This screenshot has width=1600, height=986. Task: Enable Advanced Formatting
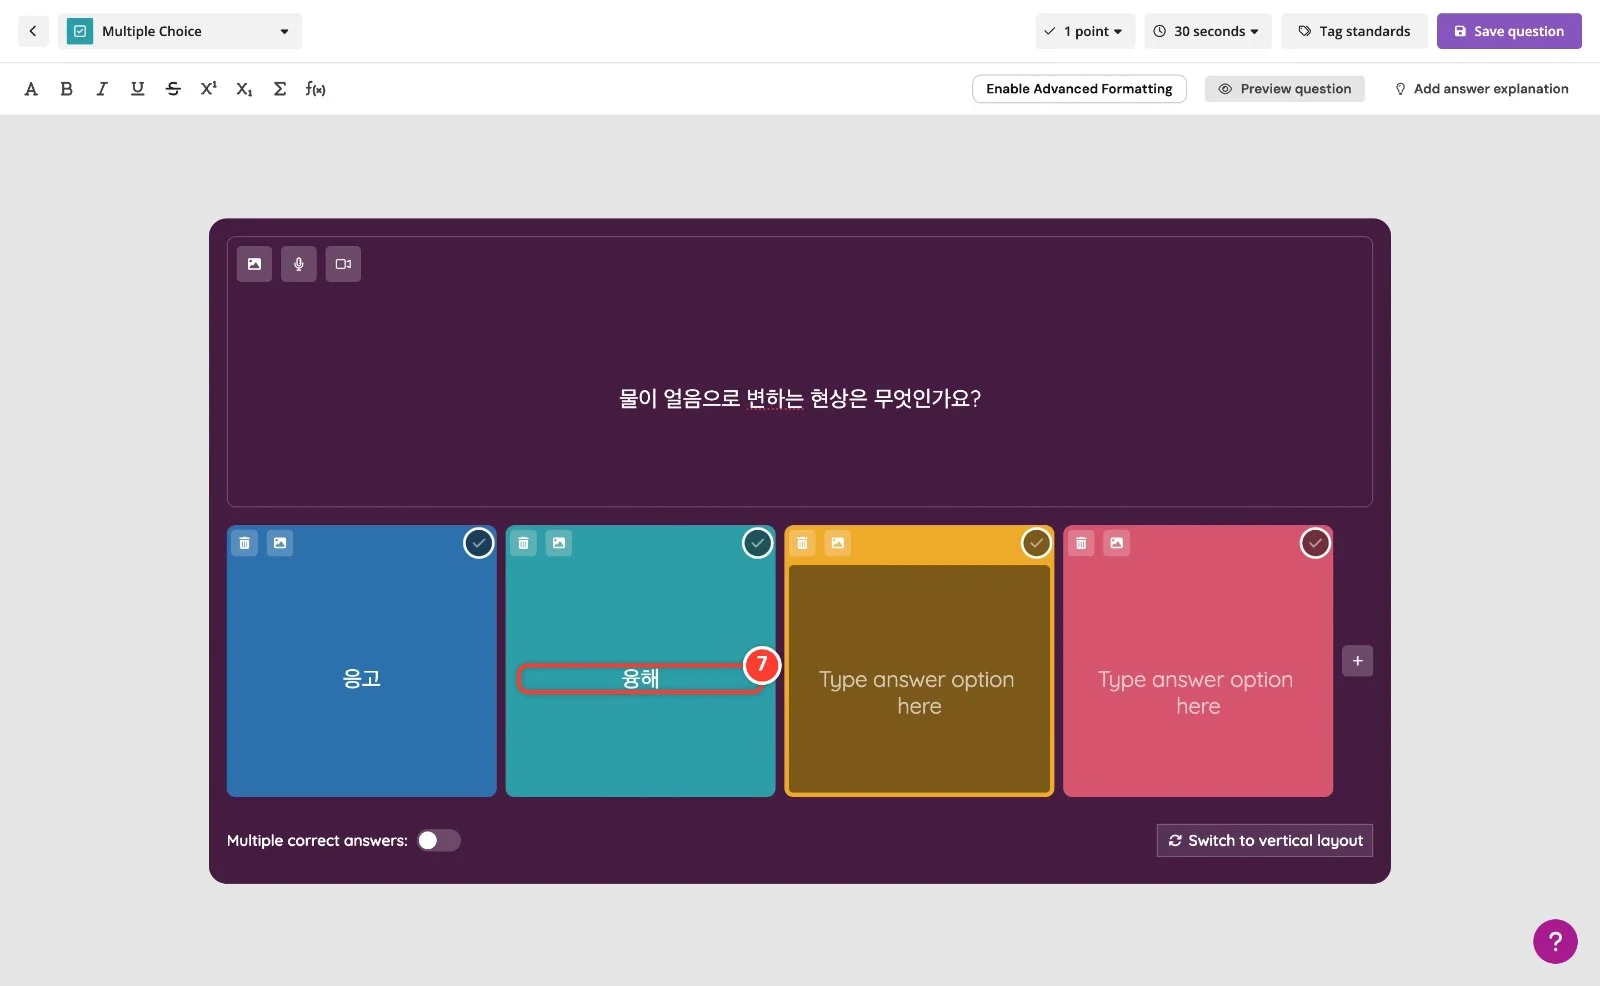click(x=1079, y=89)
